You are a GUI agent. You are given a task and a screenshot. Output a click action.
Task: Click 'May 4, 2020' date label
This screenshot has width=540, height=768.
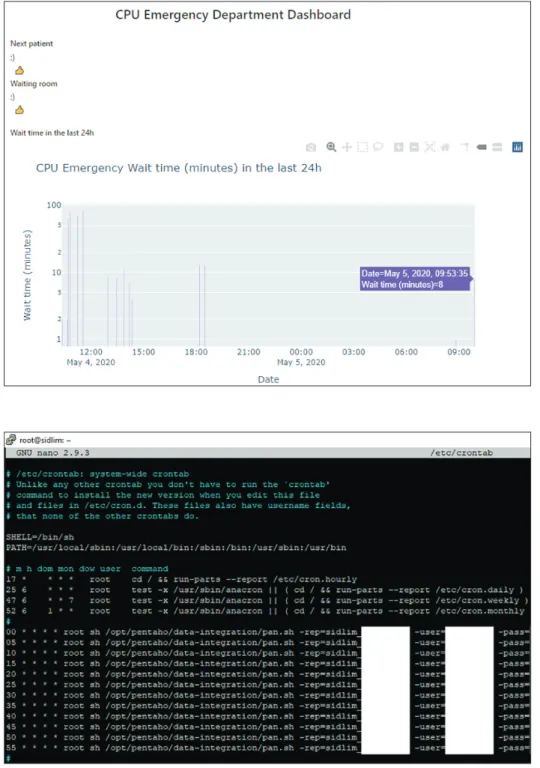tap(91, 362)
